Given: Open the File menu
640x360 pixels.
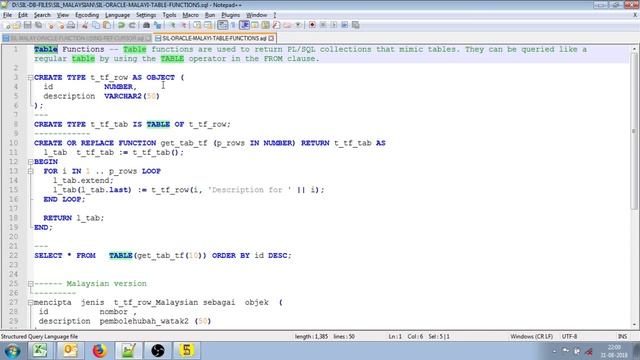Looking at the screenshot, I should (x=7, y=15).
